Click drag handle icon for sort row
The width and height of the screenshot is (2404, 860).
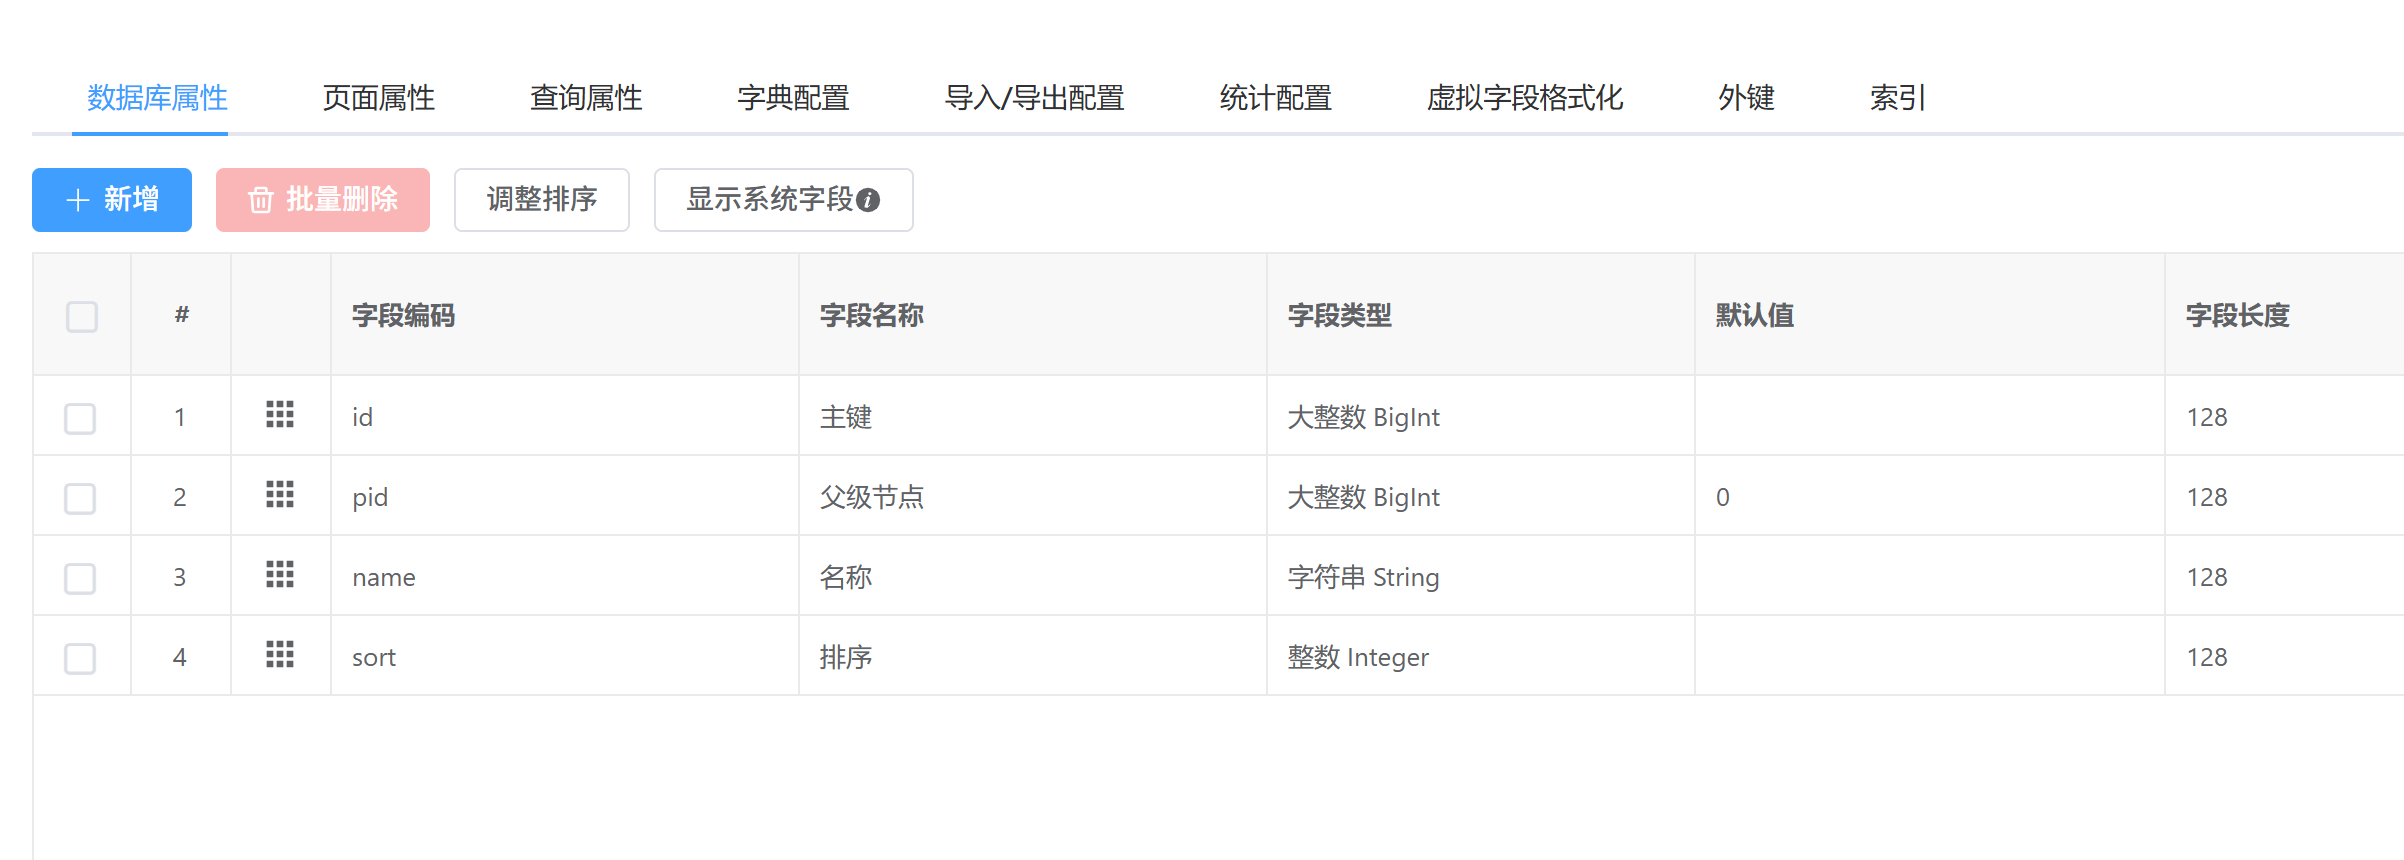tap(280, 655)
